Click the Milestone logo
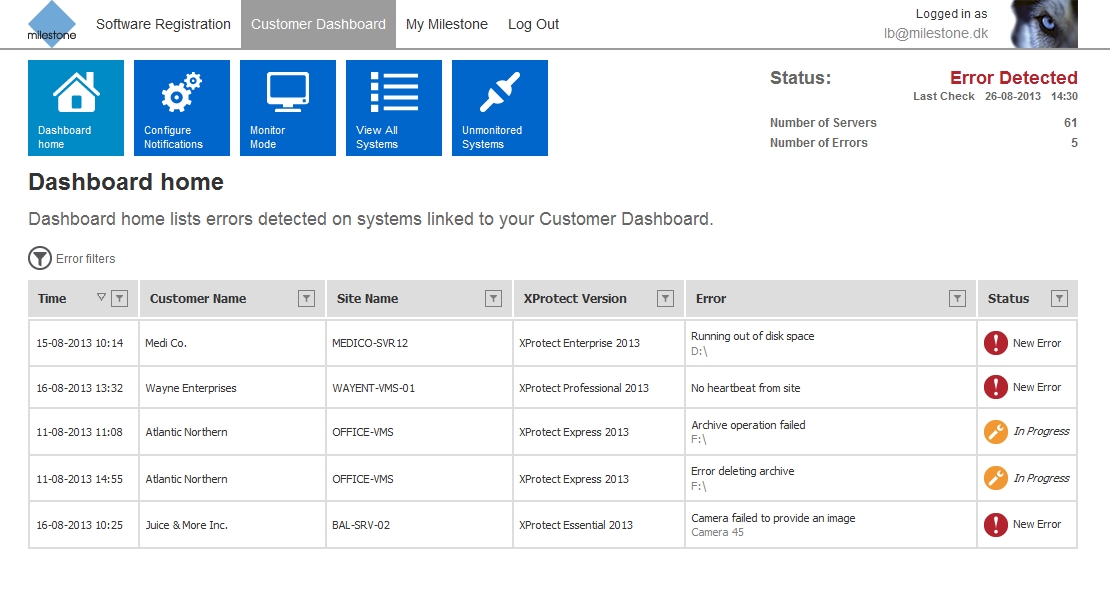The width and height of the screenshot is (1110, 589). [52, 25]
